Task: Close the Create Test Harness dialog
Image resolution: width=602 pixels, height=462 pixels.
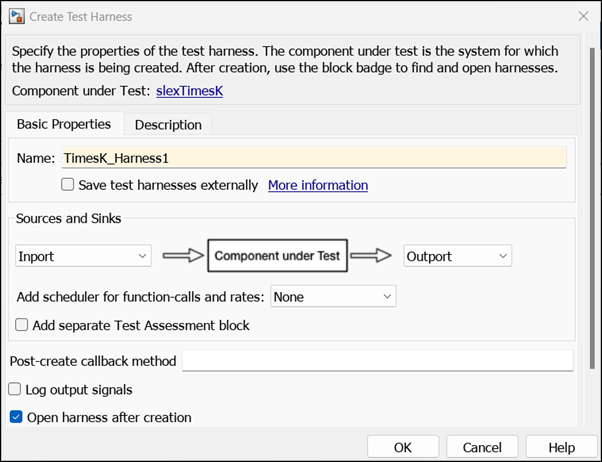Action: [583, 16]
